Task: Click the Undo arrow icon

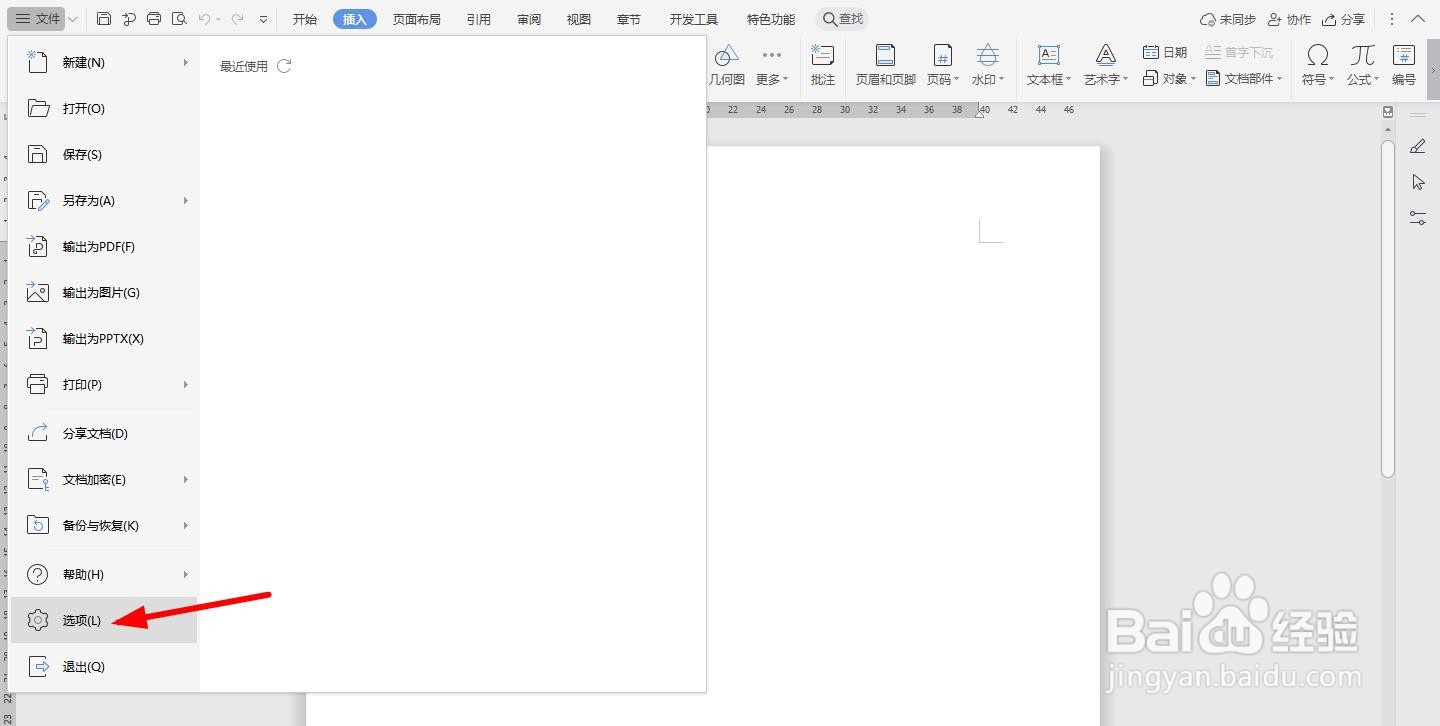Action: [x=204, y=19]
